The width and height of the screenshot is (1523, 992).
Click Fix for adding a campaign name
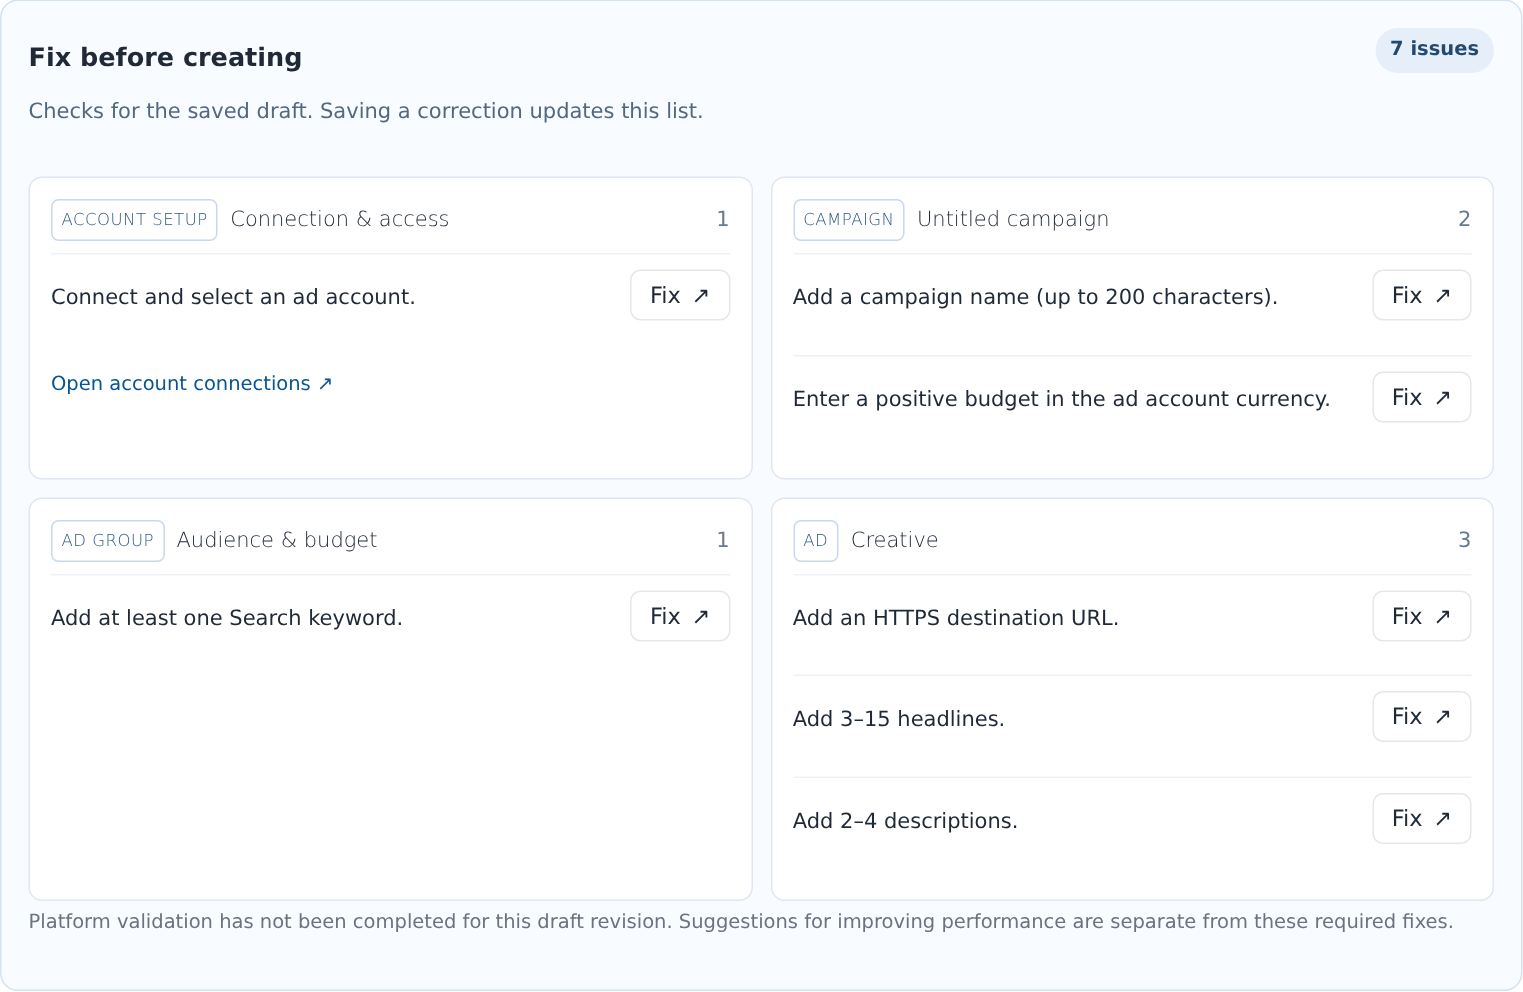1421,295
